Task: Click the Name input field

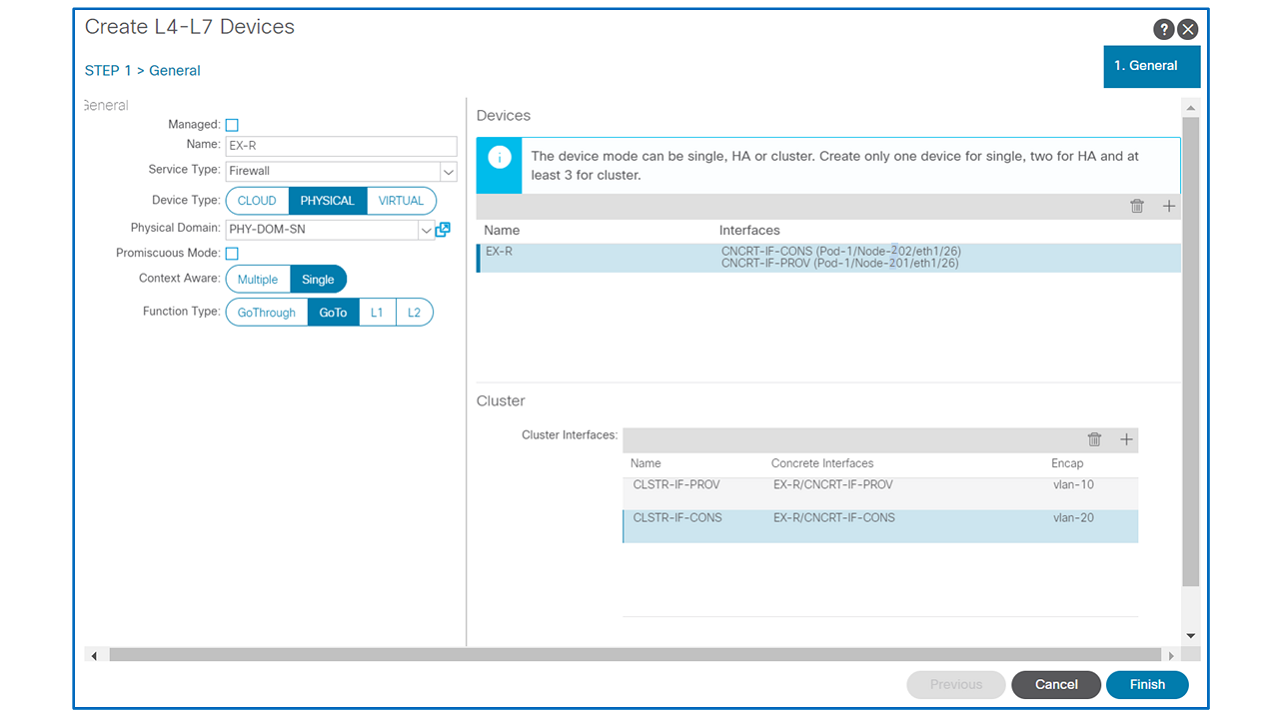Action: pos(341,146)
